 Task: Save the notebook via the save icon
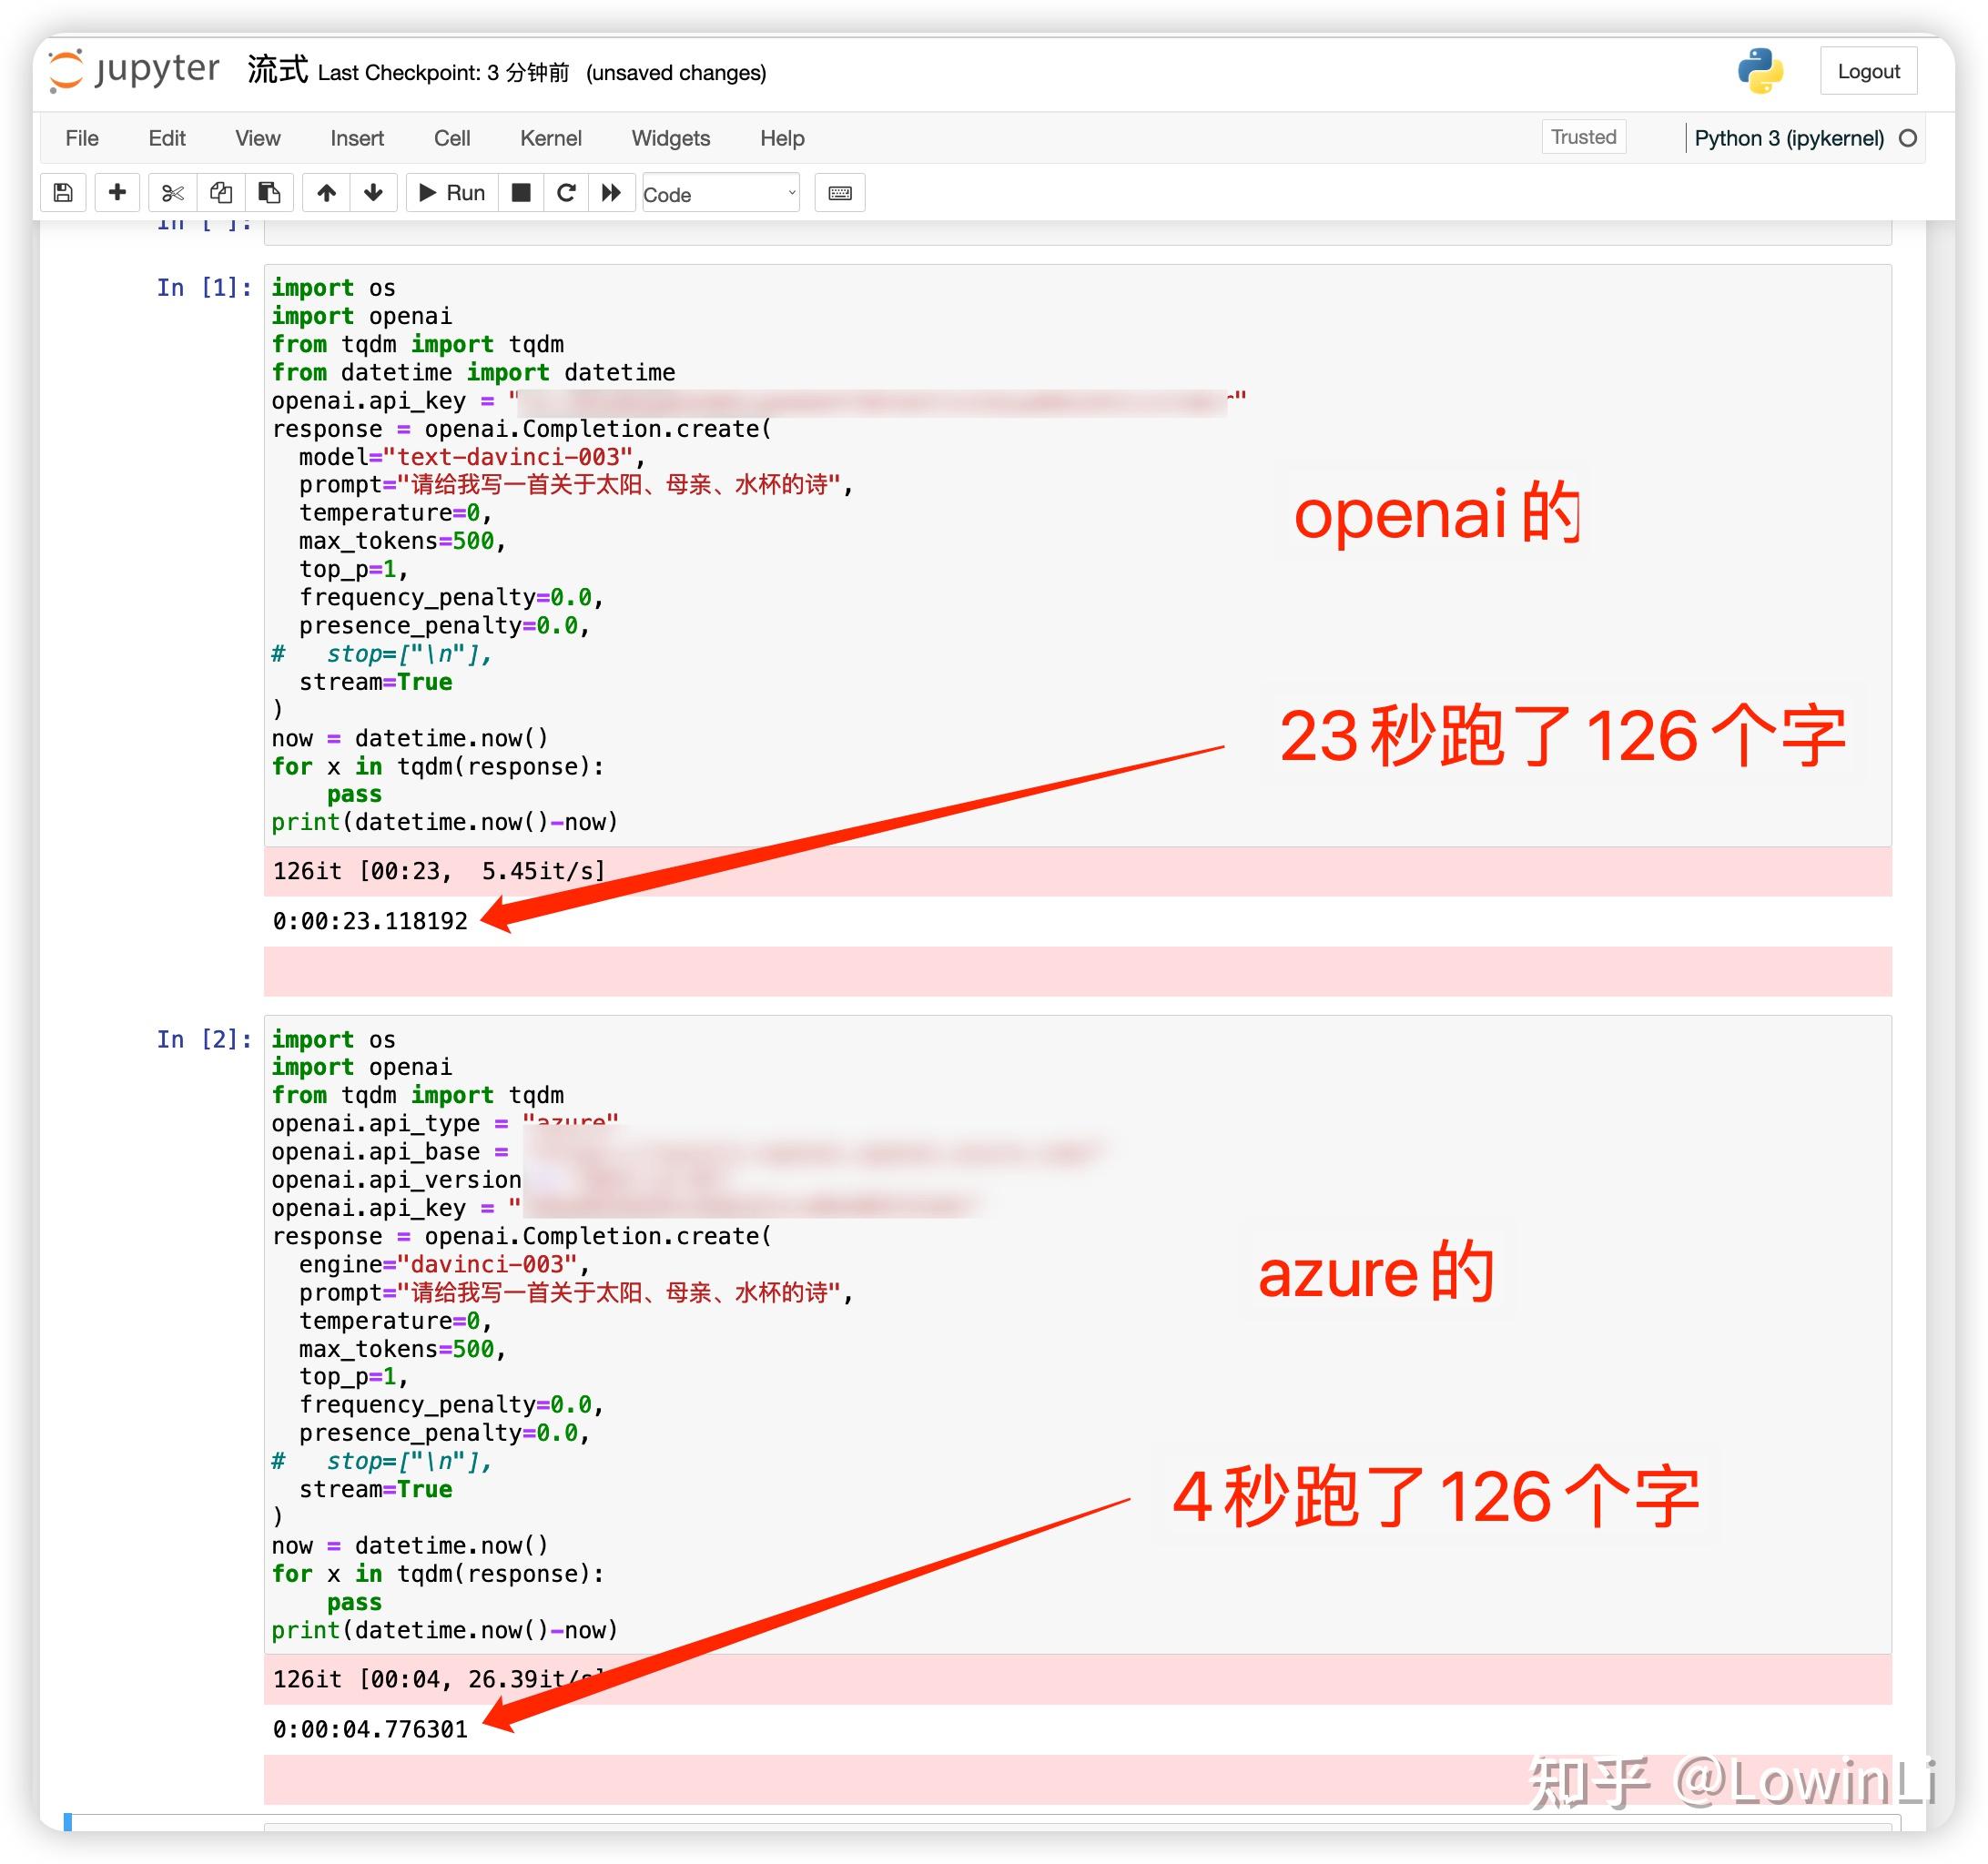pyautogui.click(x=63, y=192)
